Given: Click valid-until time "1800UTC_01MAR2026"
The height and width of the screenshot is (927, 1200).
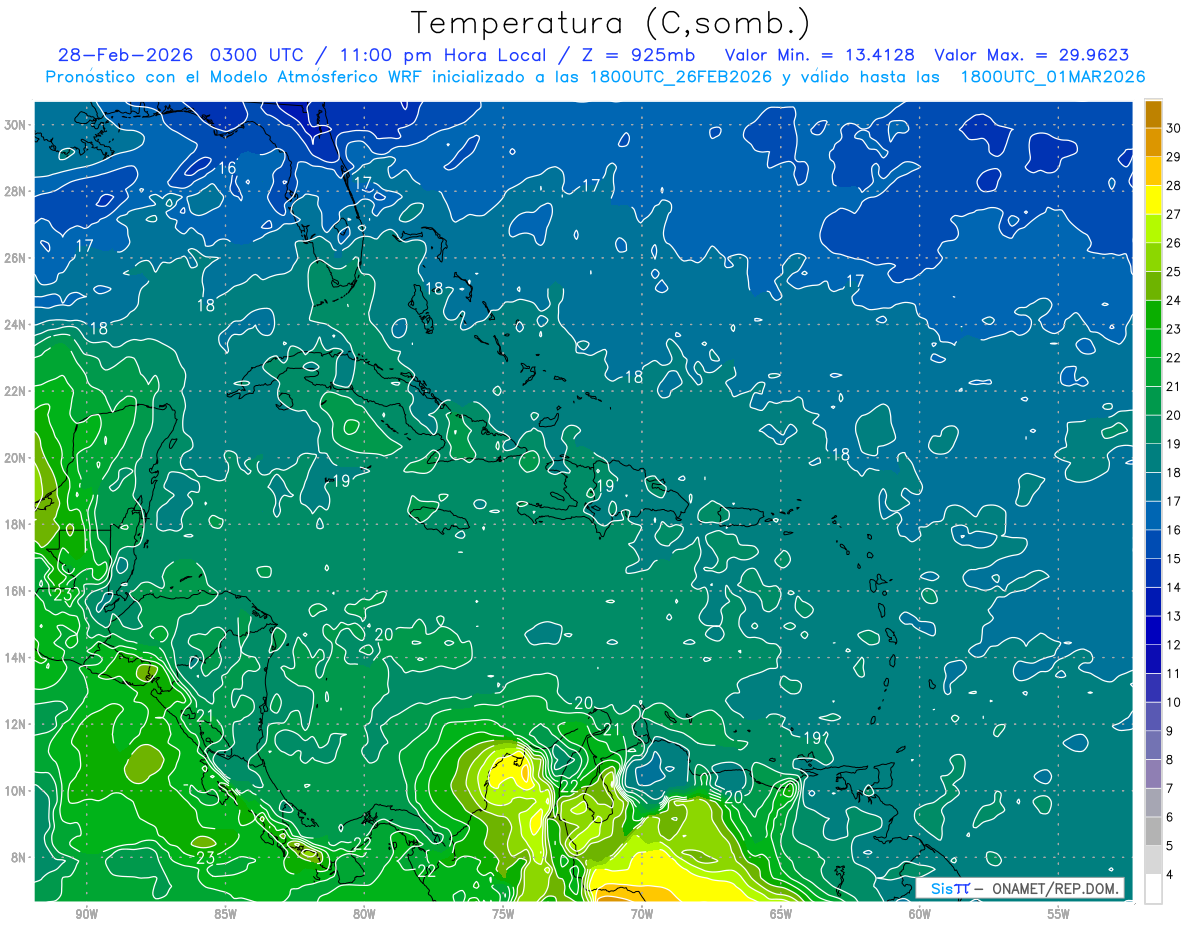Looking at the screenshot, I should (x=1052, y=77).
